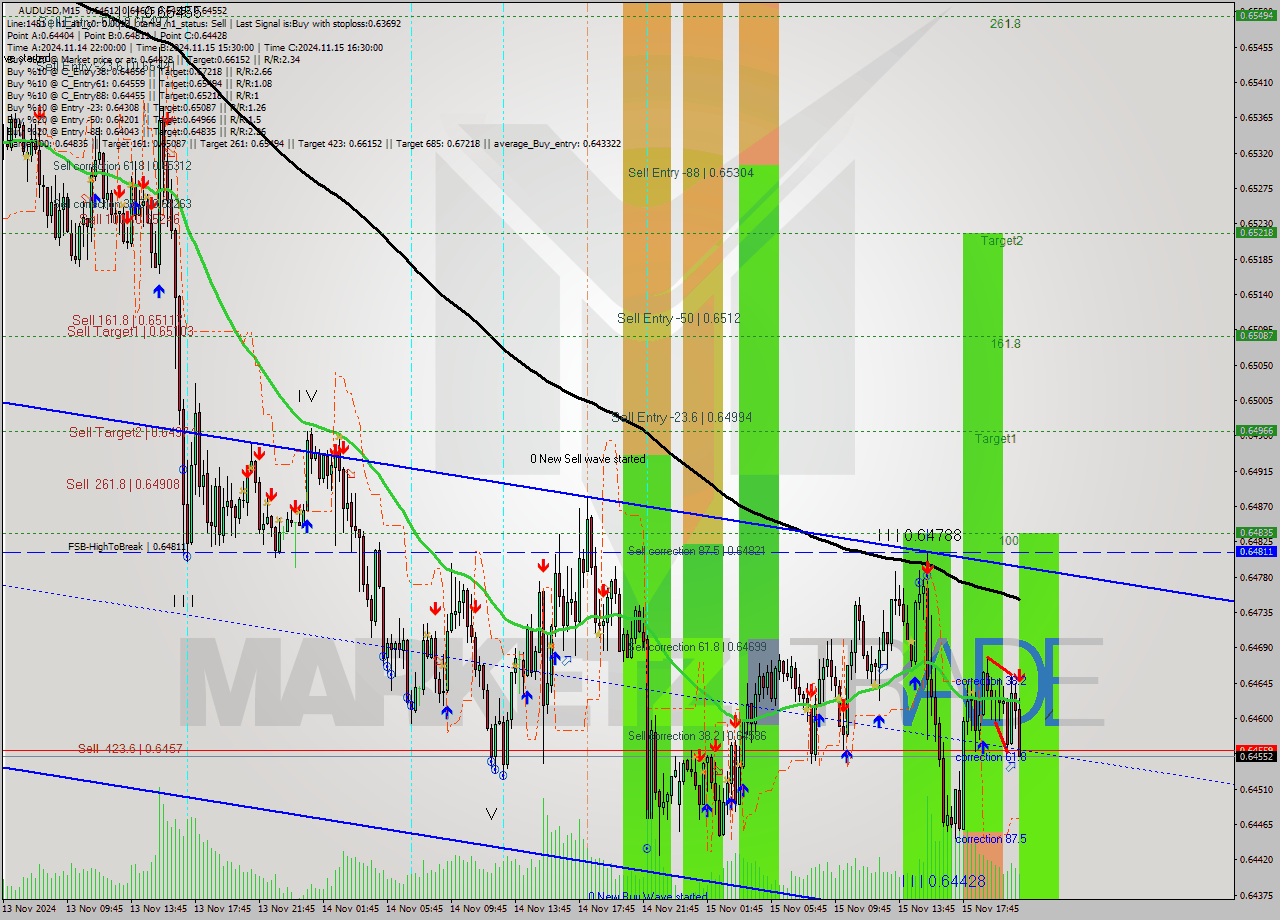The height and width of the screenshot is (920, 1280).
Task: Click the green 0.64835 price tag
Action: [x=1255, y=532]
